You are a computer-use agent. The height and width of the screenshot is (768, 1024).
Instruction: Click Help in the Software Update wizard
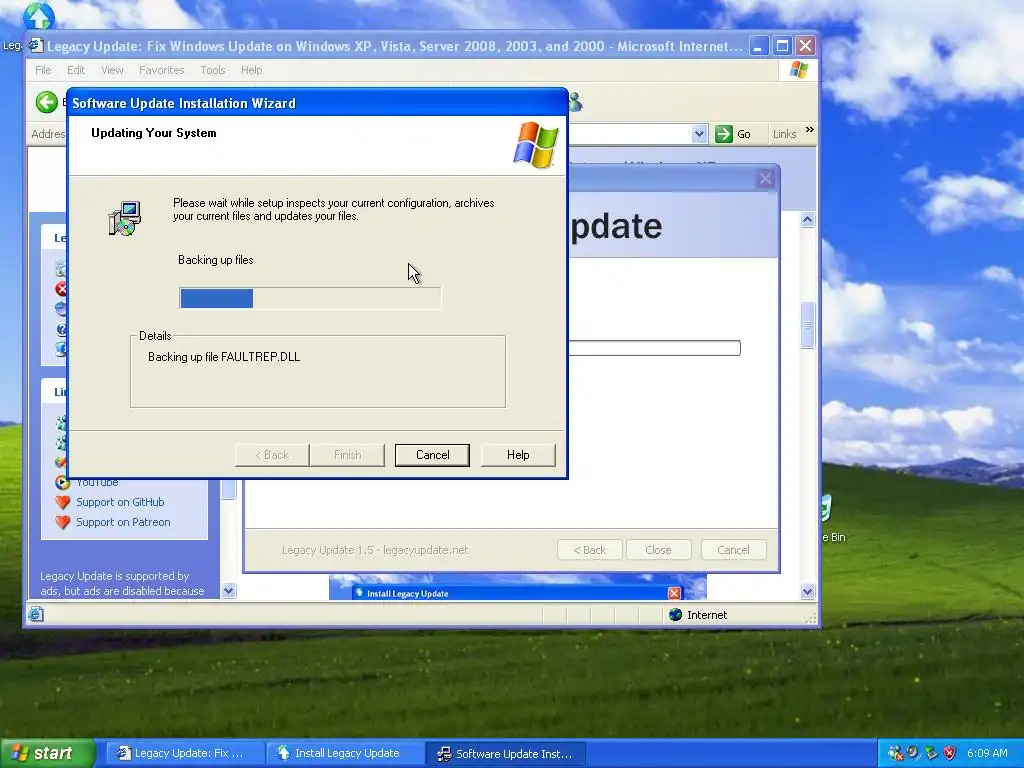click(518, 455)
